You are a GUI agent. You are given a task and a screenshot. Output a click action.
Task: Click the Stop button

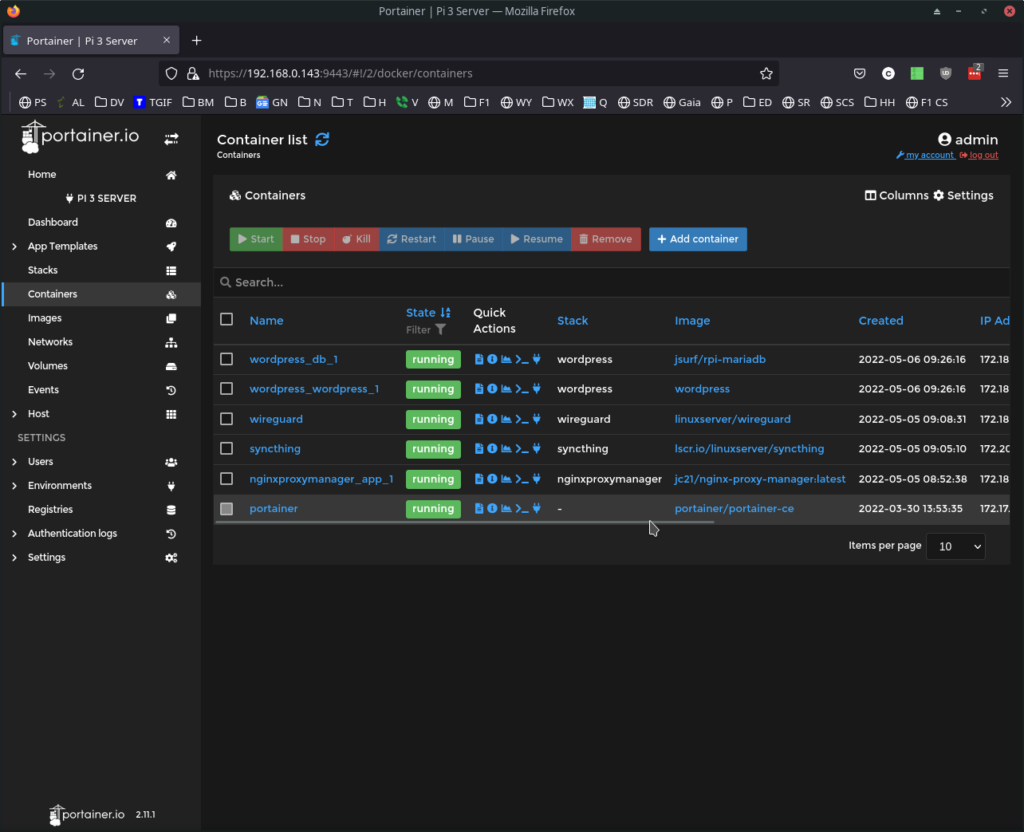(x=308, y=239)
